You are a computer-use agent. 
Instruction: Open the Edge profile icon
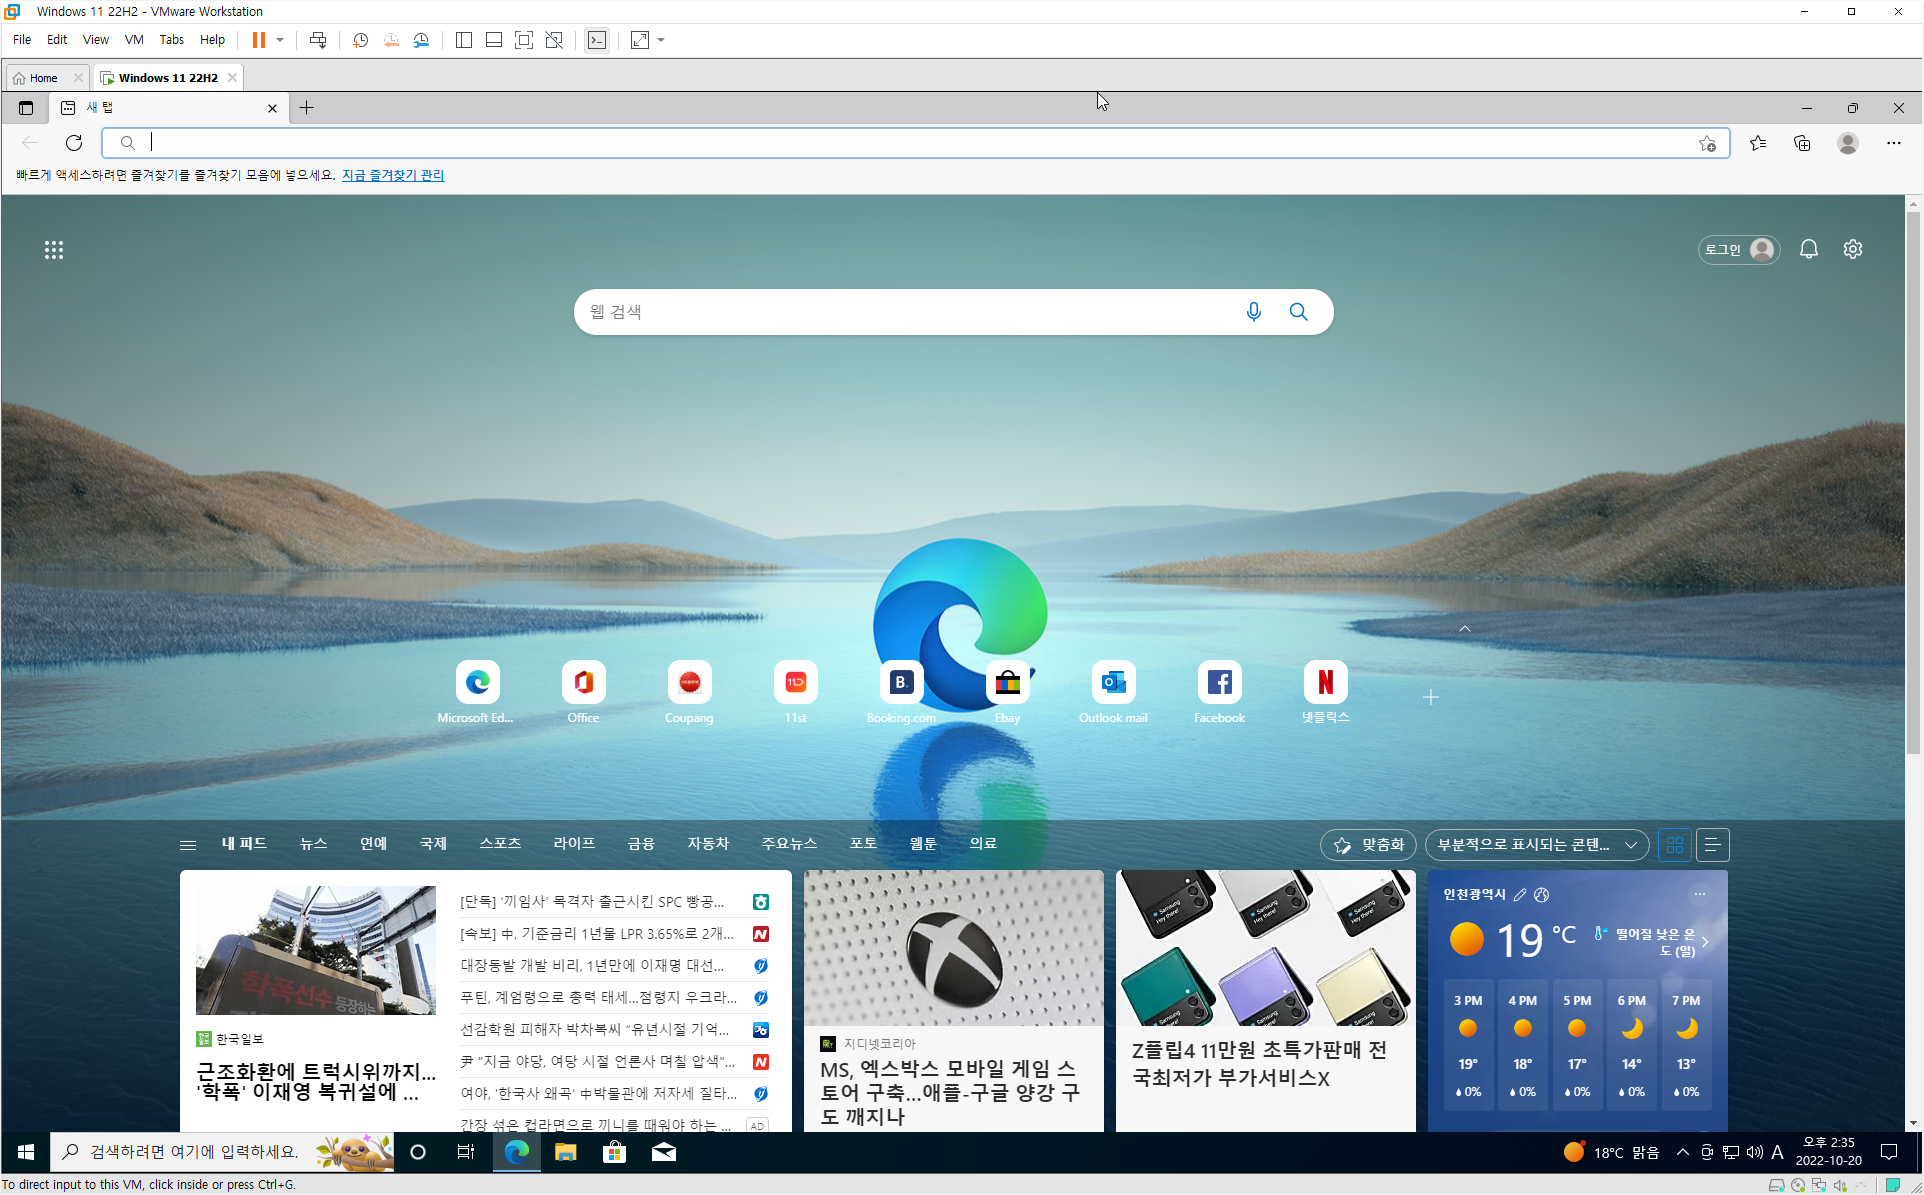click(1848, 143)
